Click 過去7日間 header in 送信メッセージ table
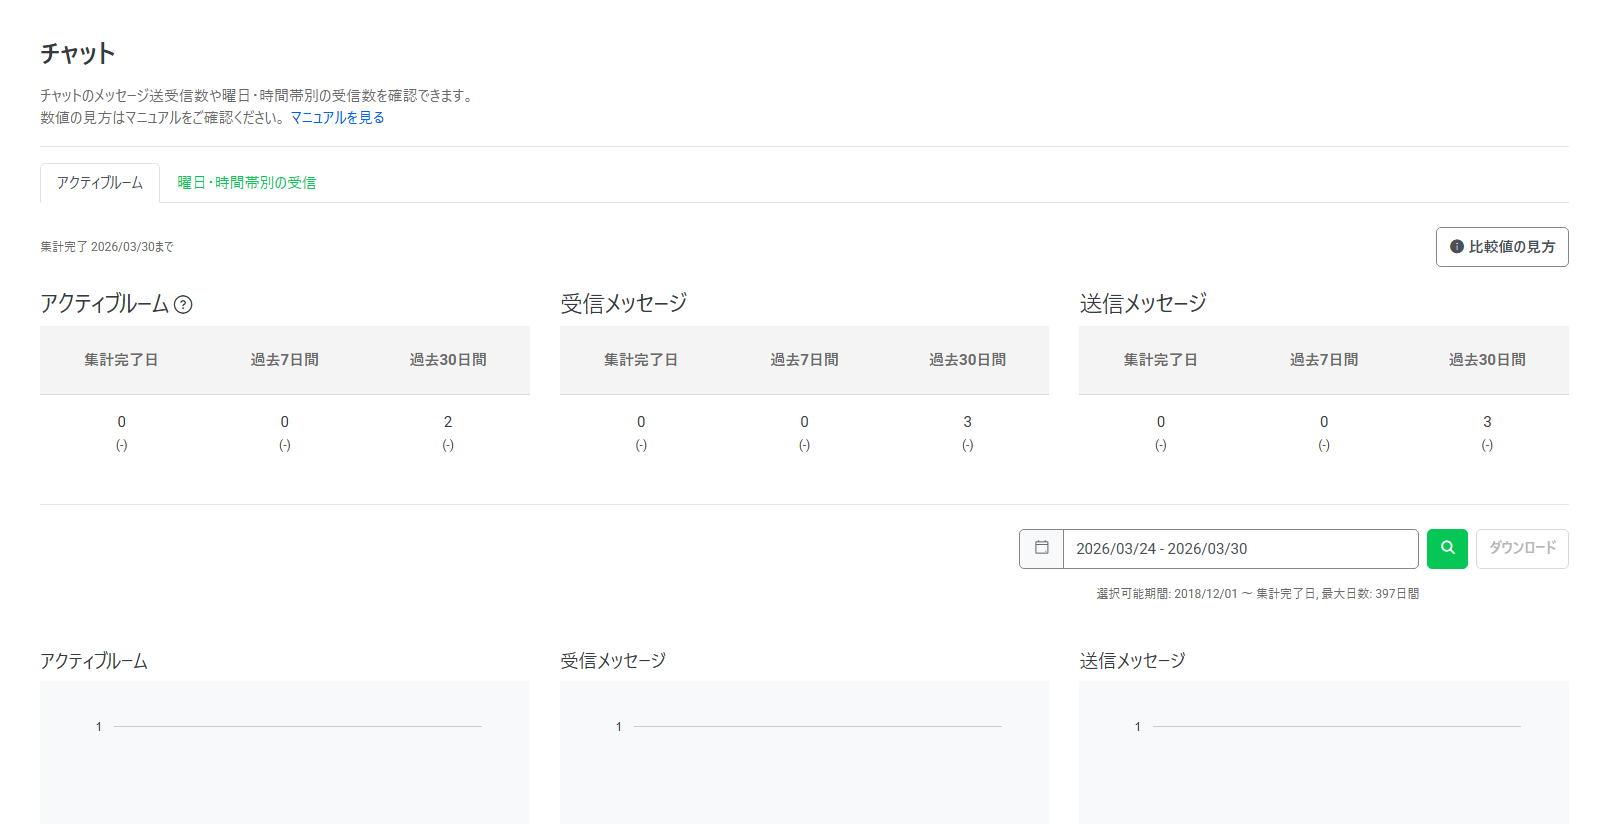The width and height of the screenshot is (1599, 824). (1323, 360)
